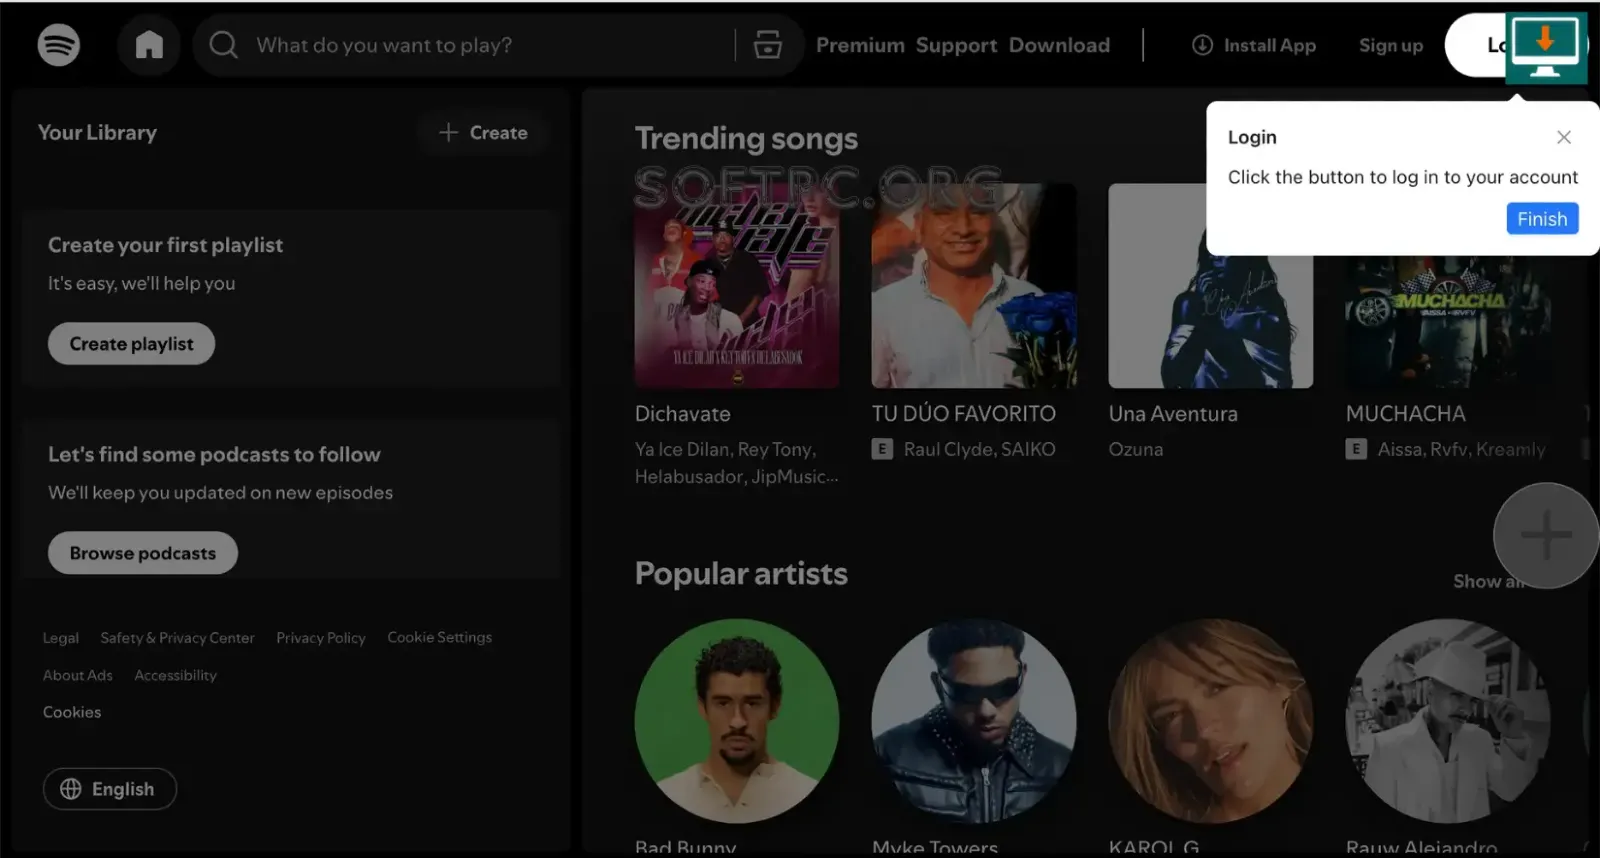
Task: Click the Popular artists heading
Action: (741, 574)
